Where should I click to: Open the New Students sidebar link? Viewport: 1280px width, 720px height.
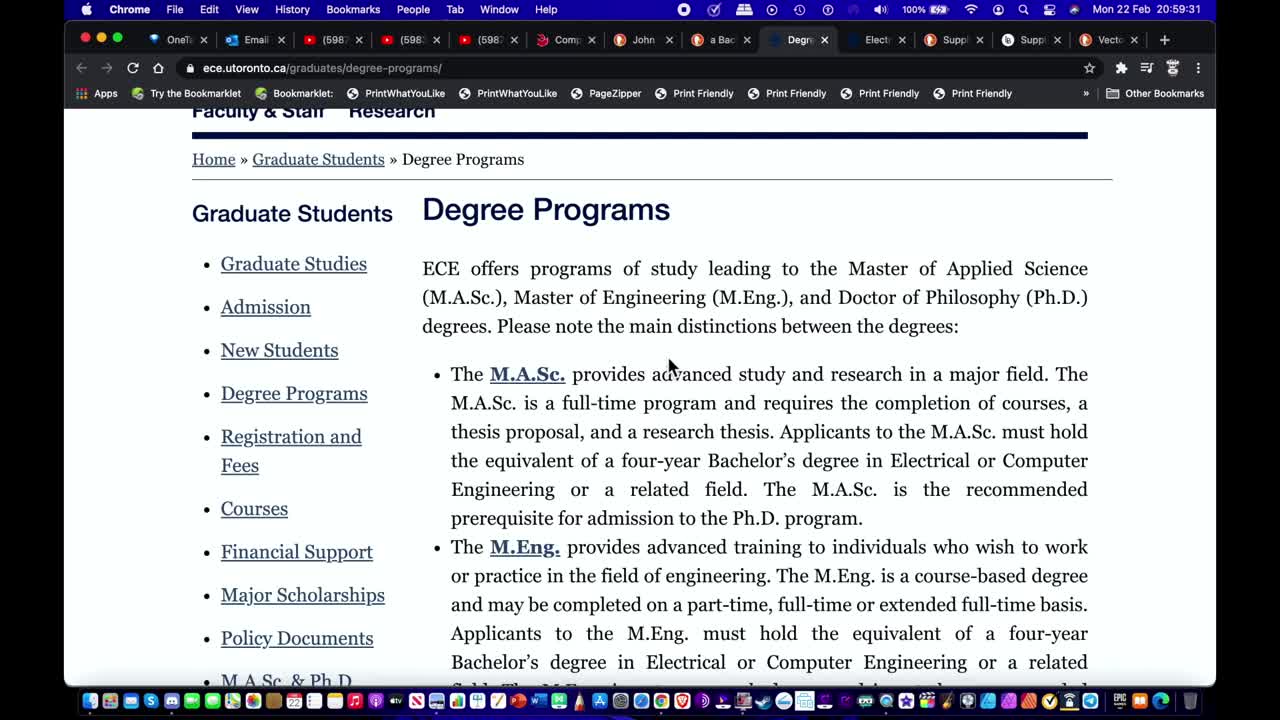click(x=280, y=350)
